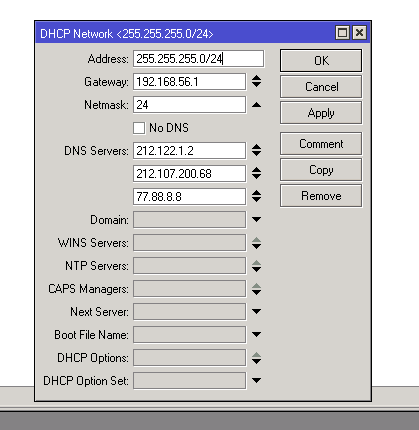Focus the Gateway field 192.168.56.1
This screenshot has width=419, height=430.
pyautogui.click(x=189, y=82)
